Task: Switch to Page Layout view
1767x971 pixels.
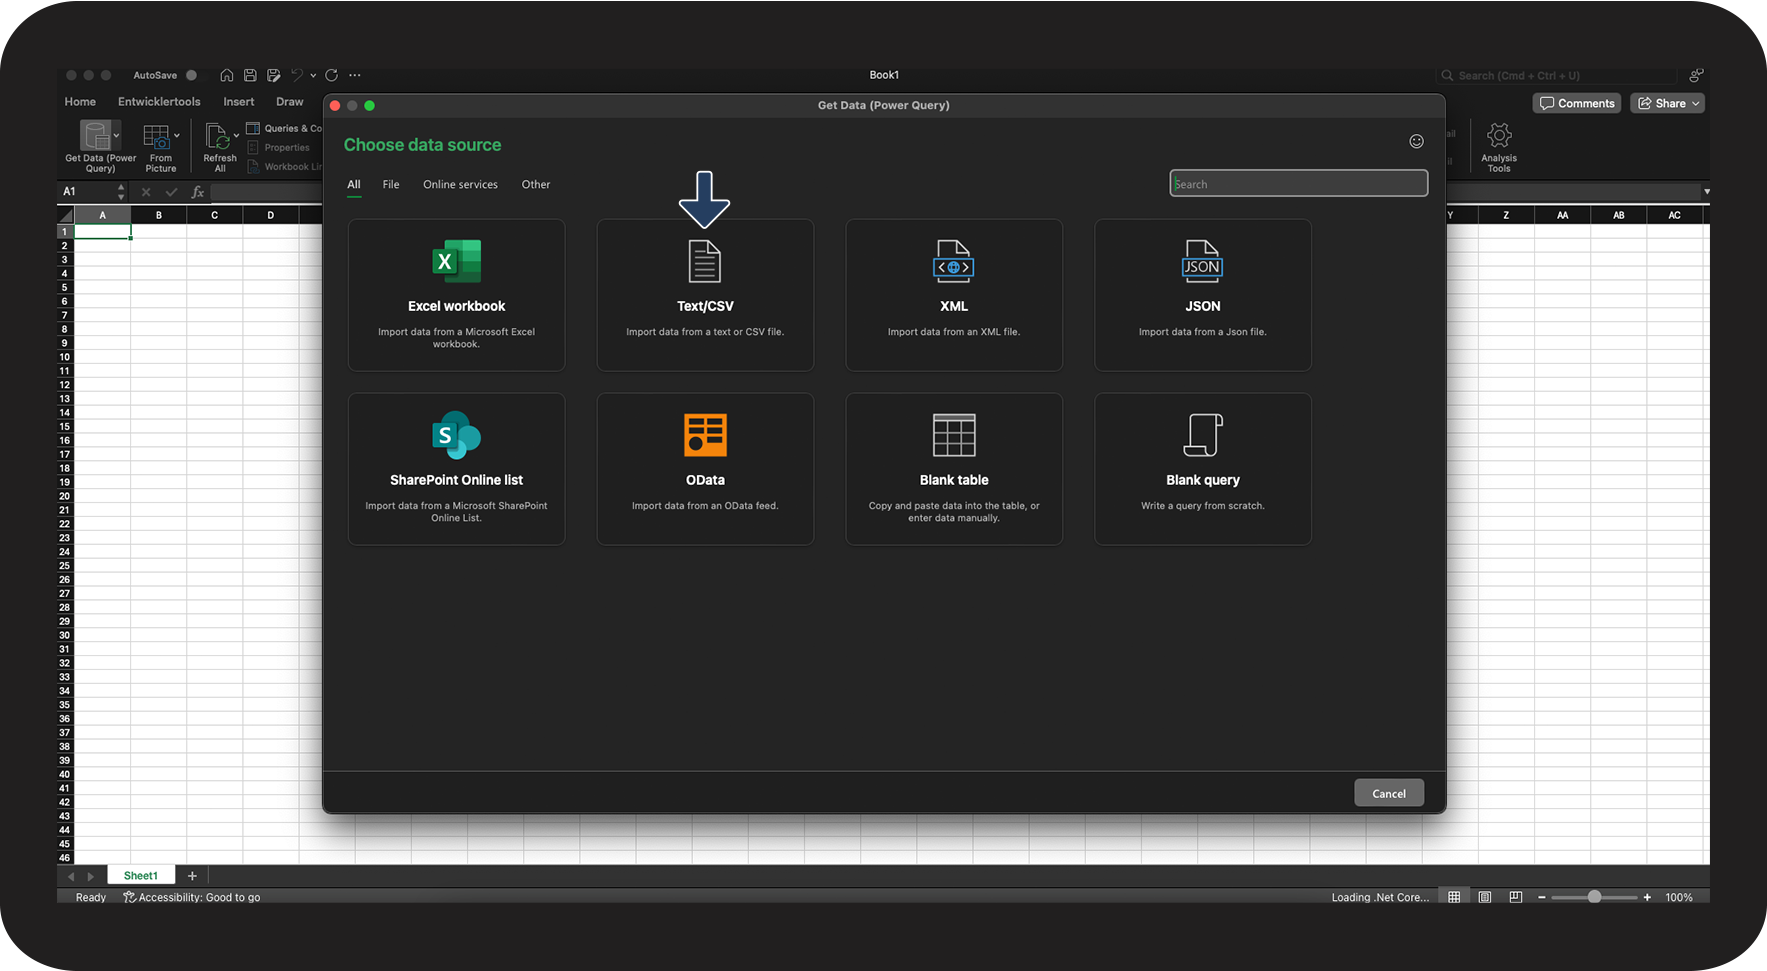Action: [x=1485, y=897]
